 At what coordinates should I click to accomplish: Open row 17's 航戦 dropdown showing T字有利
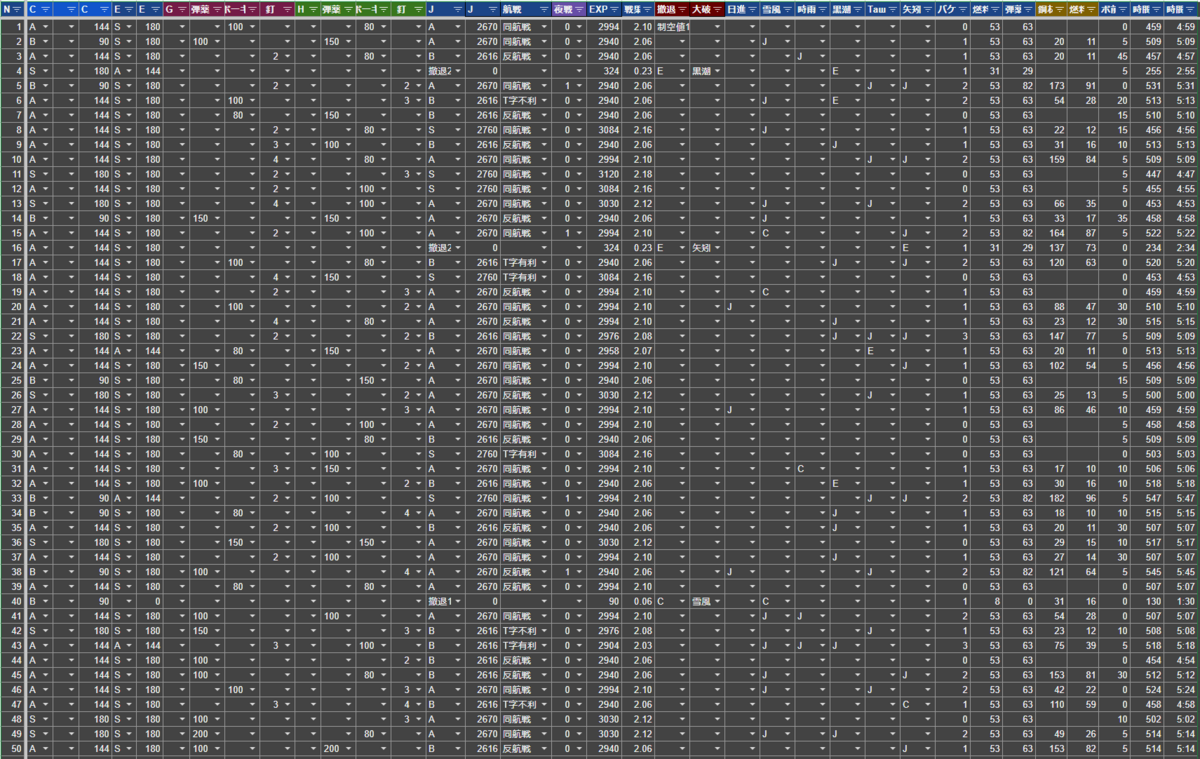[543, 262]
